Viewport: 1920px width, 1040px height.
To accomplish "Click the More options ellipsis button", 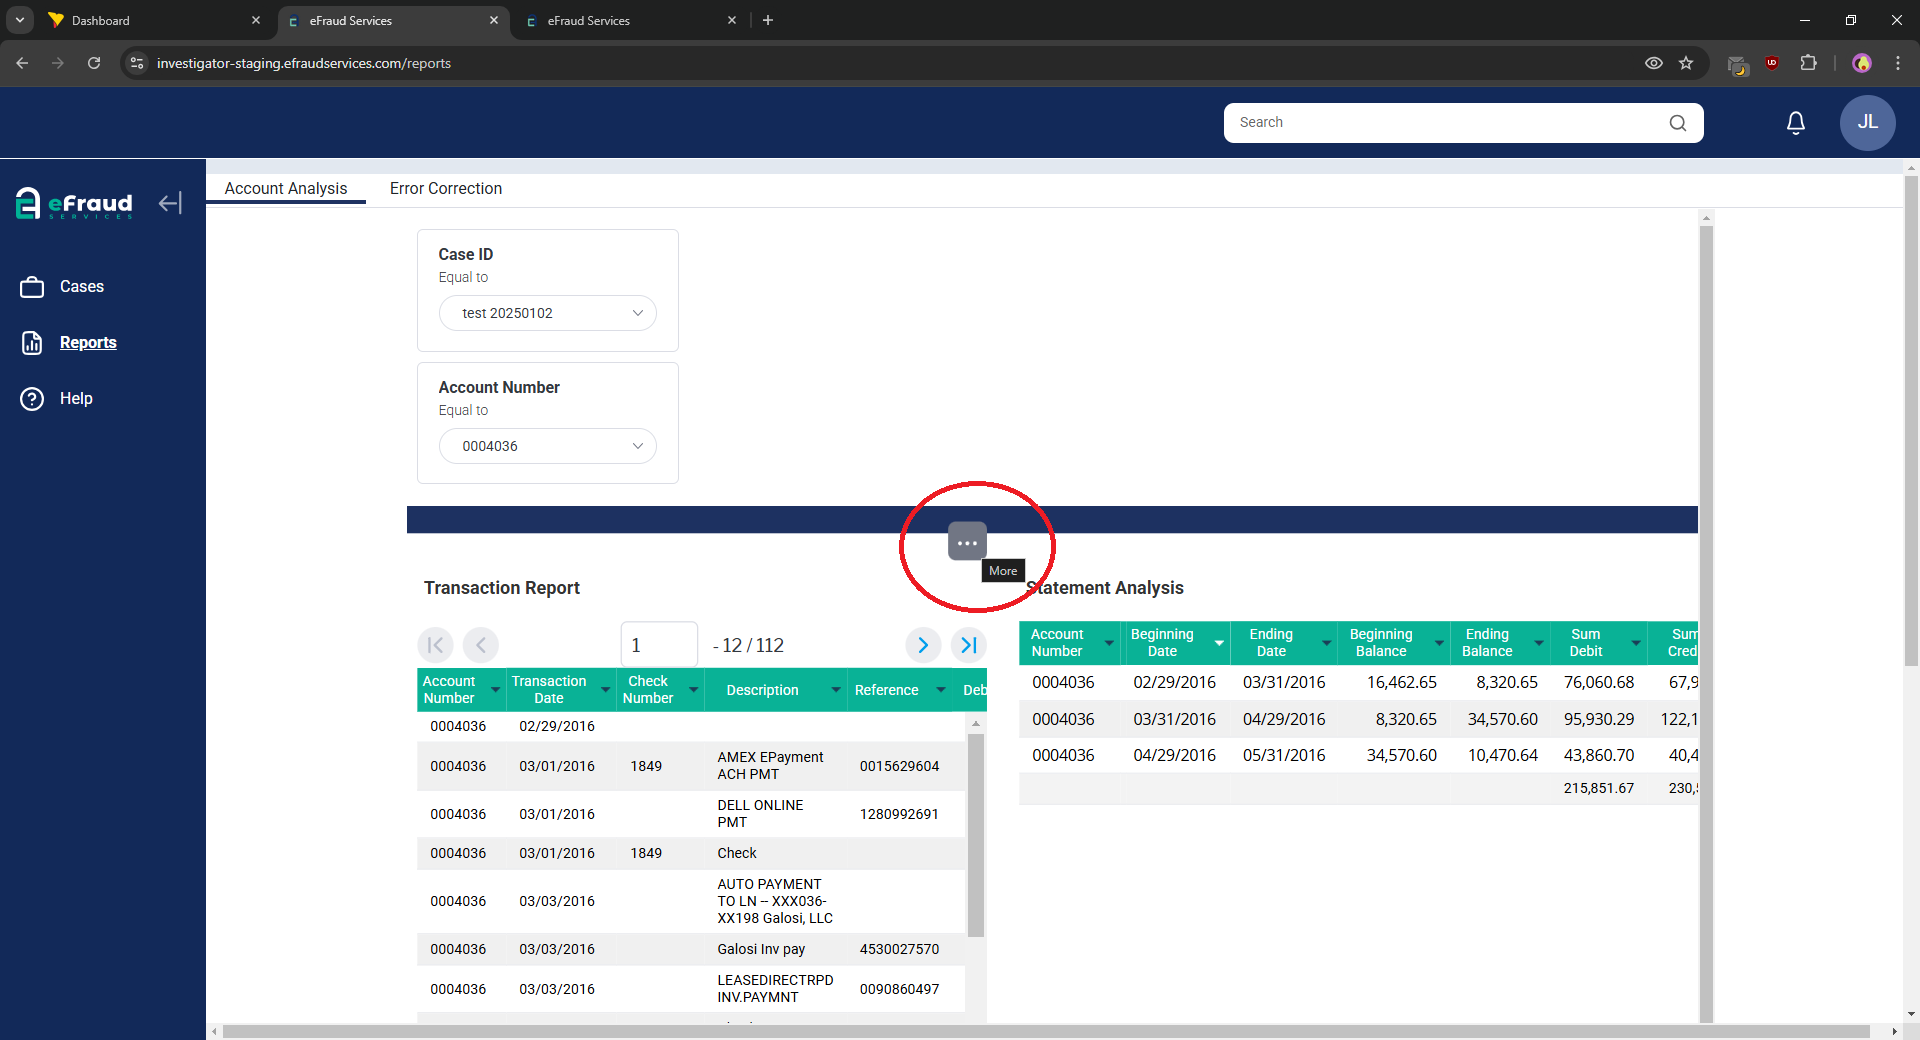I will pyautogui.click(x=967, y=542).
